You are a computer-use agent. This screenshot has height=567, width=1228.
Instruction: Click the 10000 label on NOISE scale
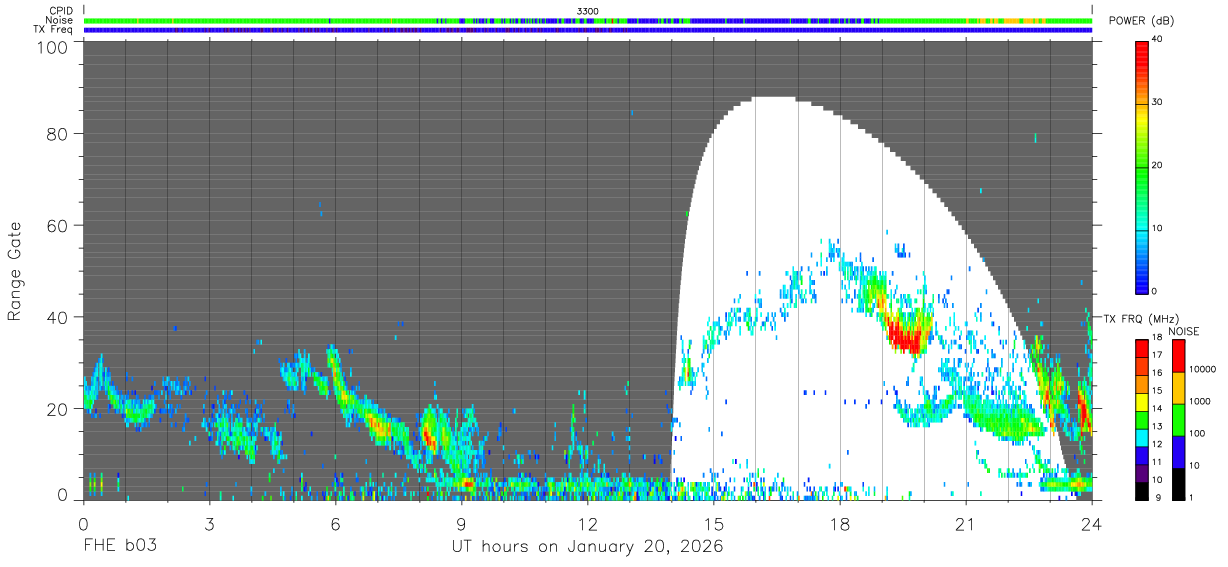[x=1202, y=370]
